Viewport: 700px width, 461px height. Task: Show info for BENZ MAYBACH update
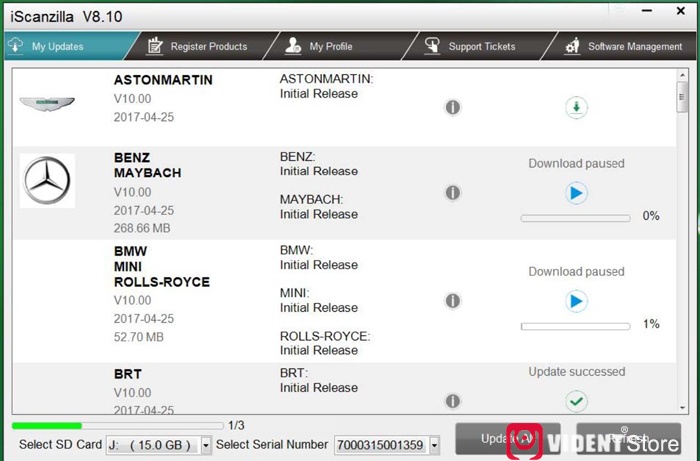point(453,193)
